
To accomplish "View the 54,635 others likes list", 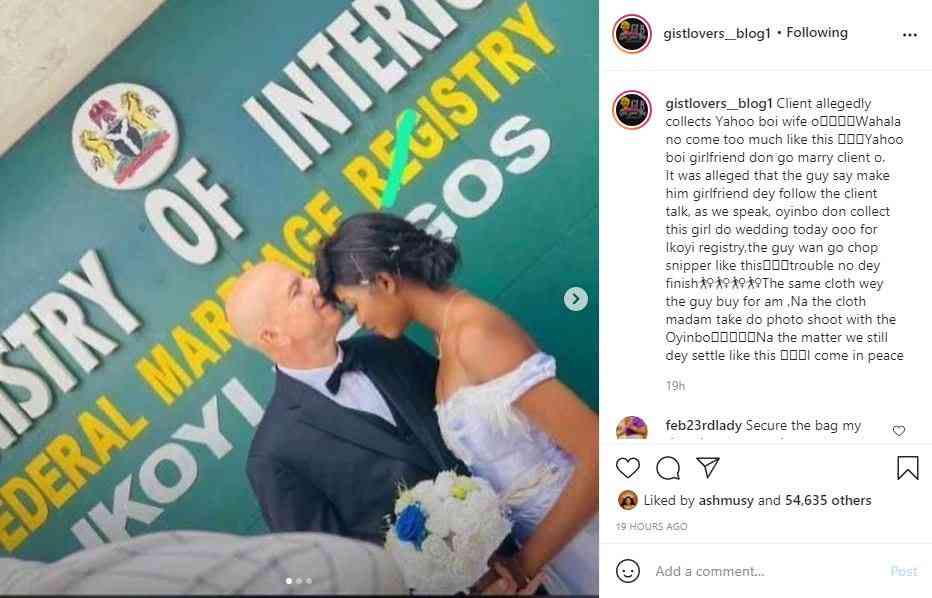I will point(828,501).
